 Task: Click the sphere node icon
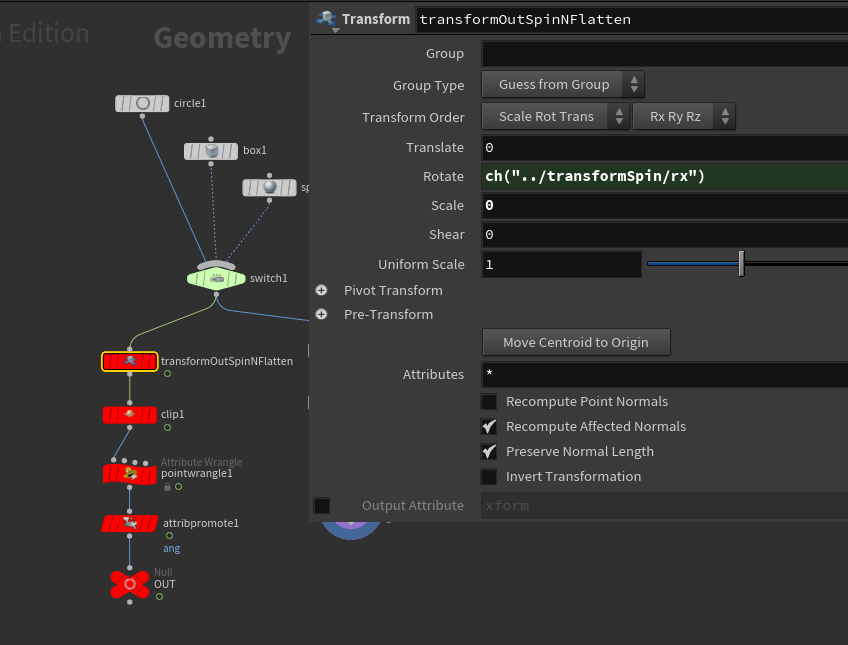click(x=269, y=188)
